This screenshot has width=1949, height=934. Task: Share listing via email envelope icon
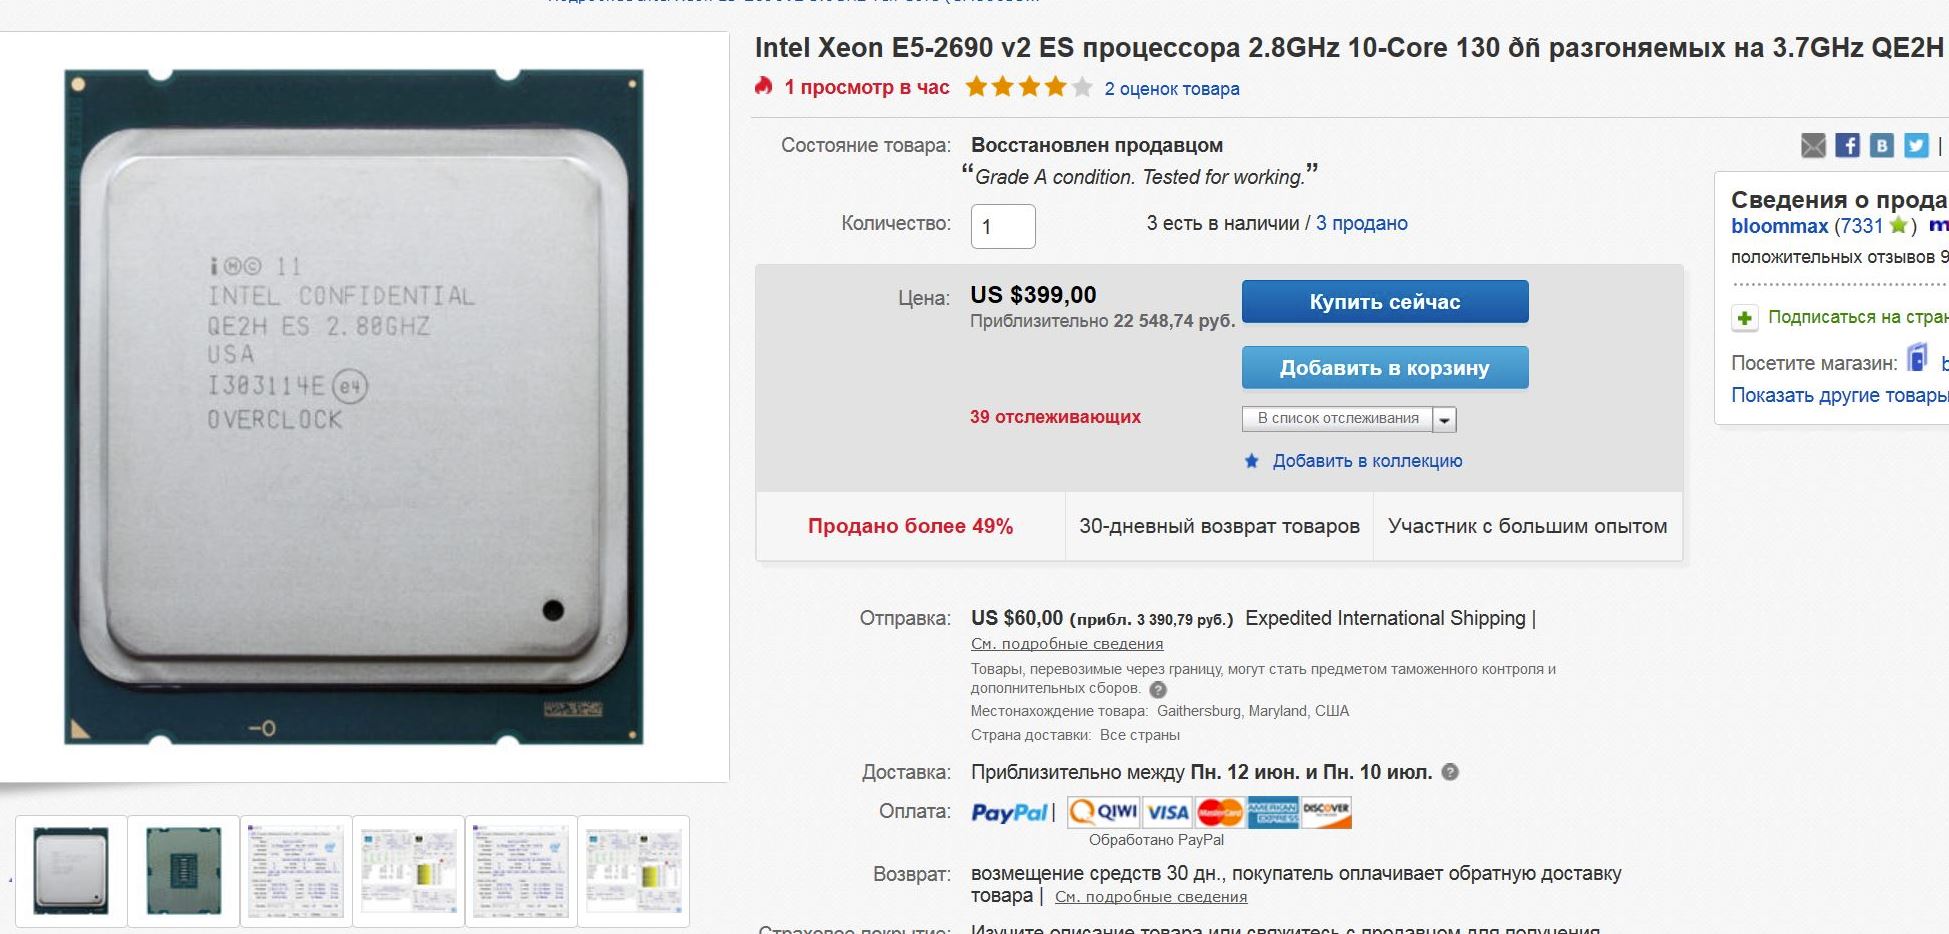pyautogui.click(x=1813, y=146)
